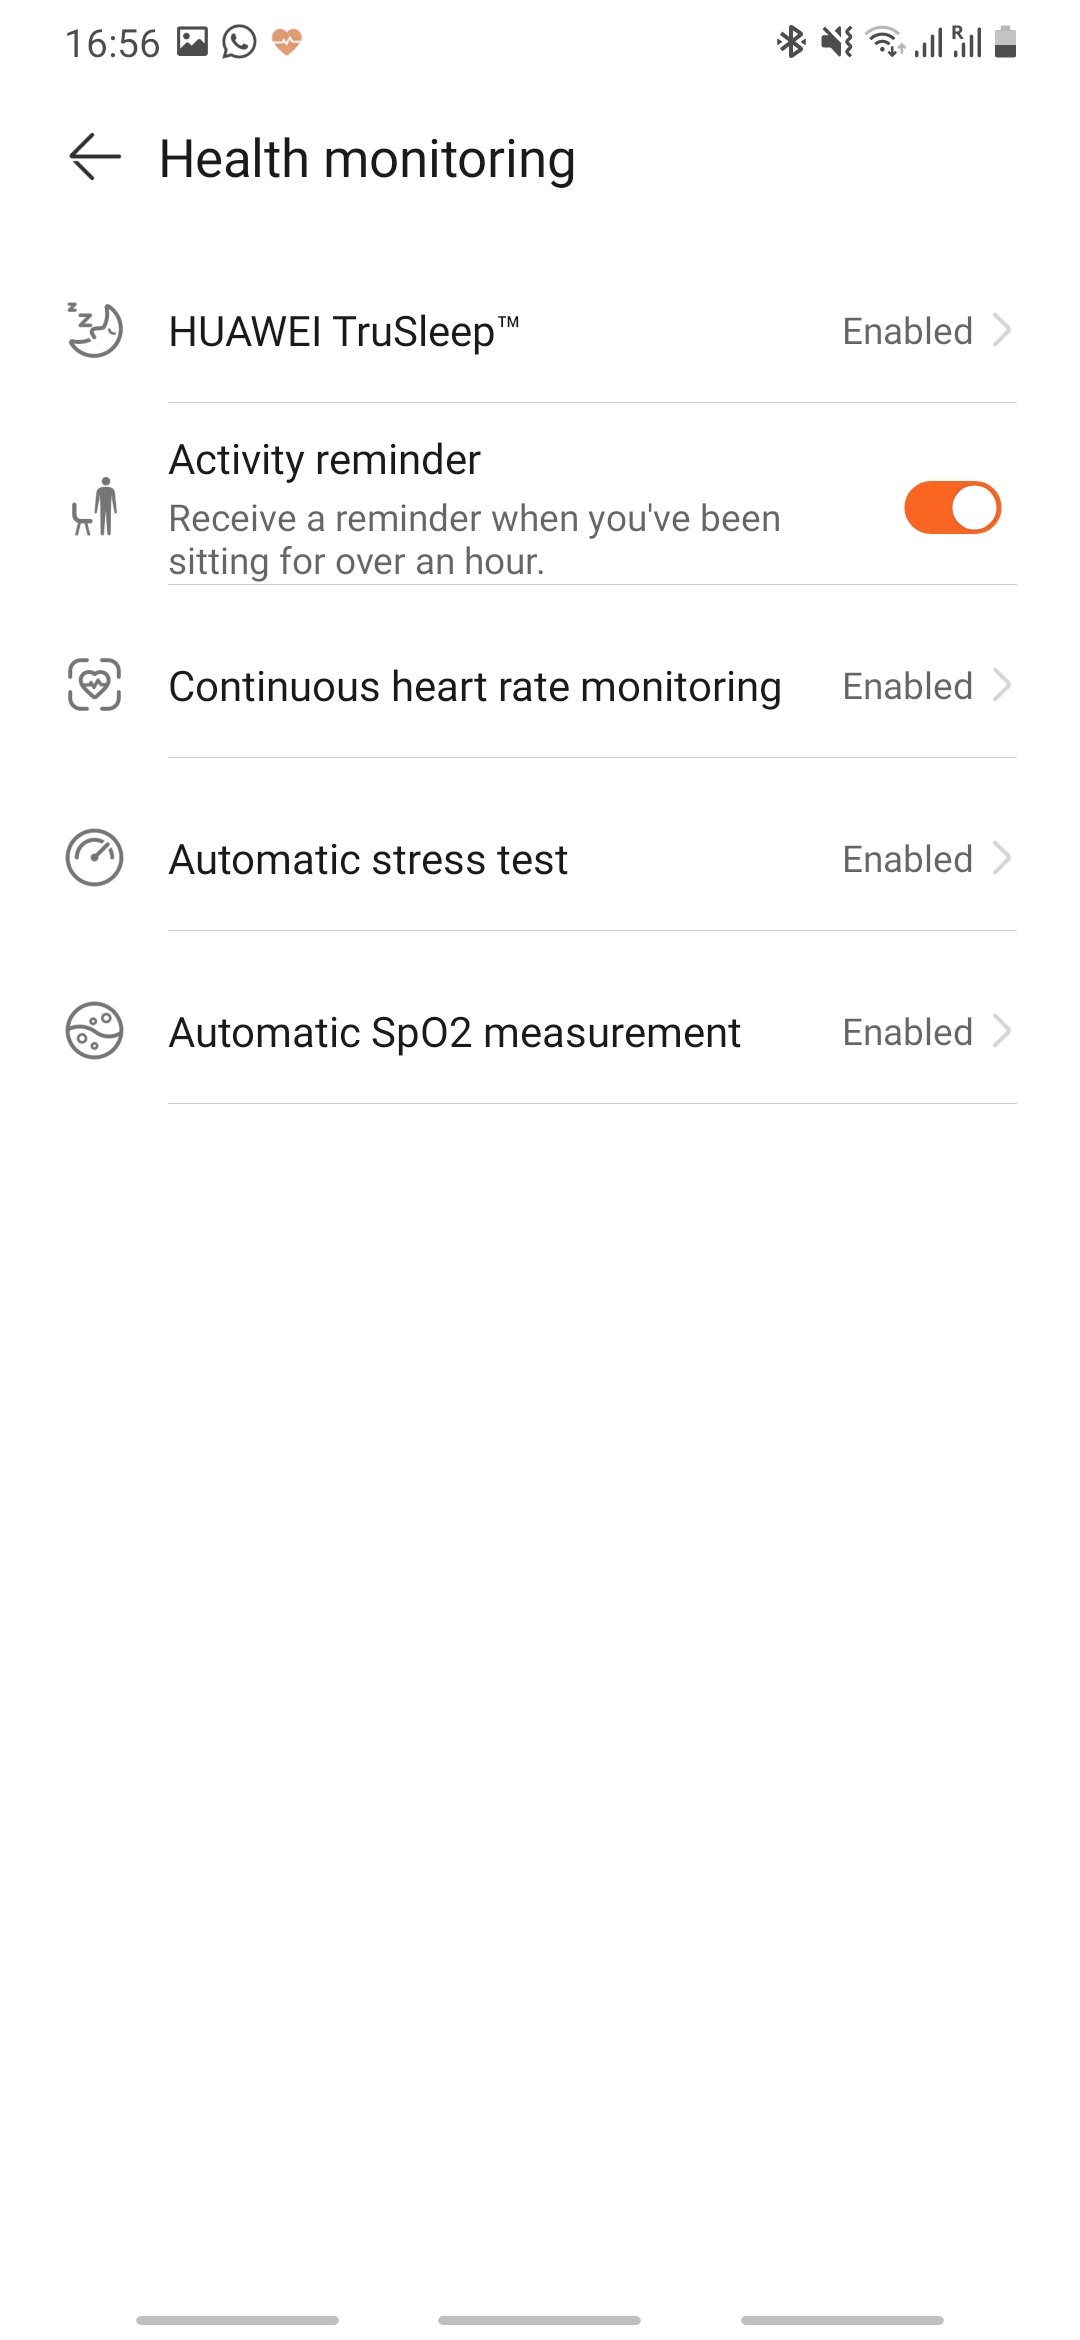
Task: Expand Automatic SpO2 measurement chevron
Action: 1002,1031
